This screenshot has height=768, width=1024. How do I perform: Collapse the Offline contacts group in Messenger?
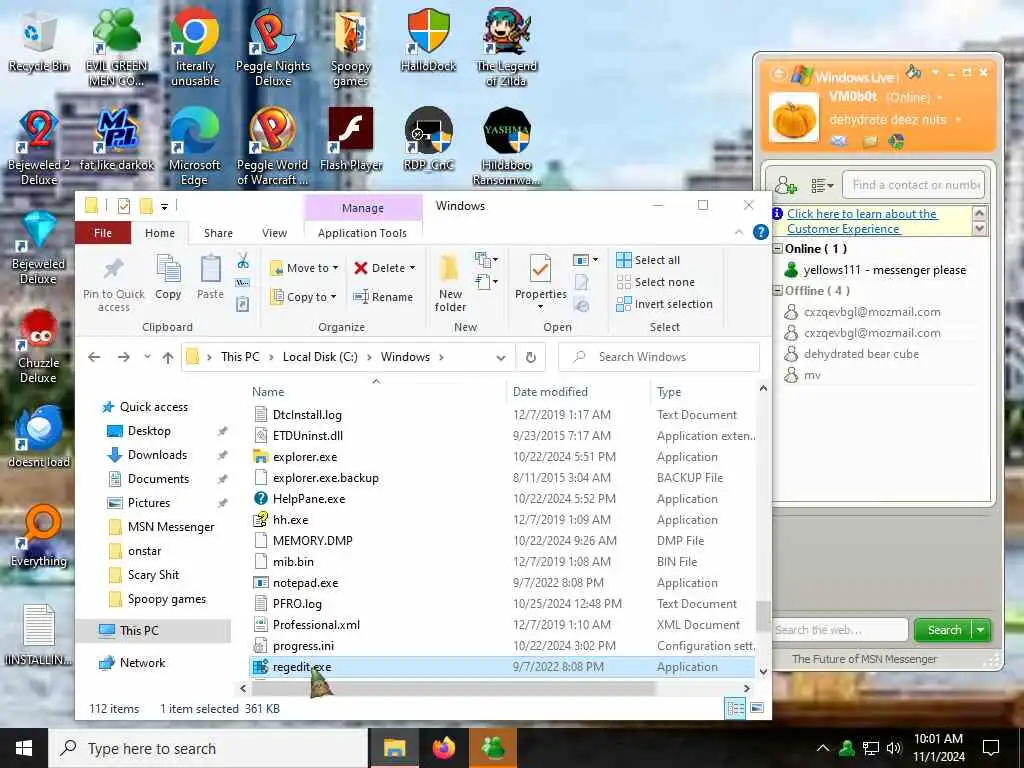coord(778,291)
